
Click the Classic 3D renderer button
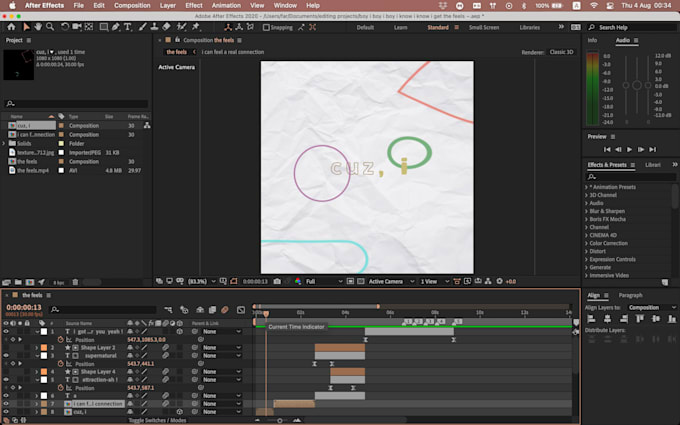561,52
